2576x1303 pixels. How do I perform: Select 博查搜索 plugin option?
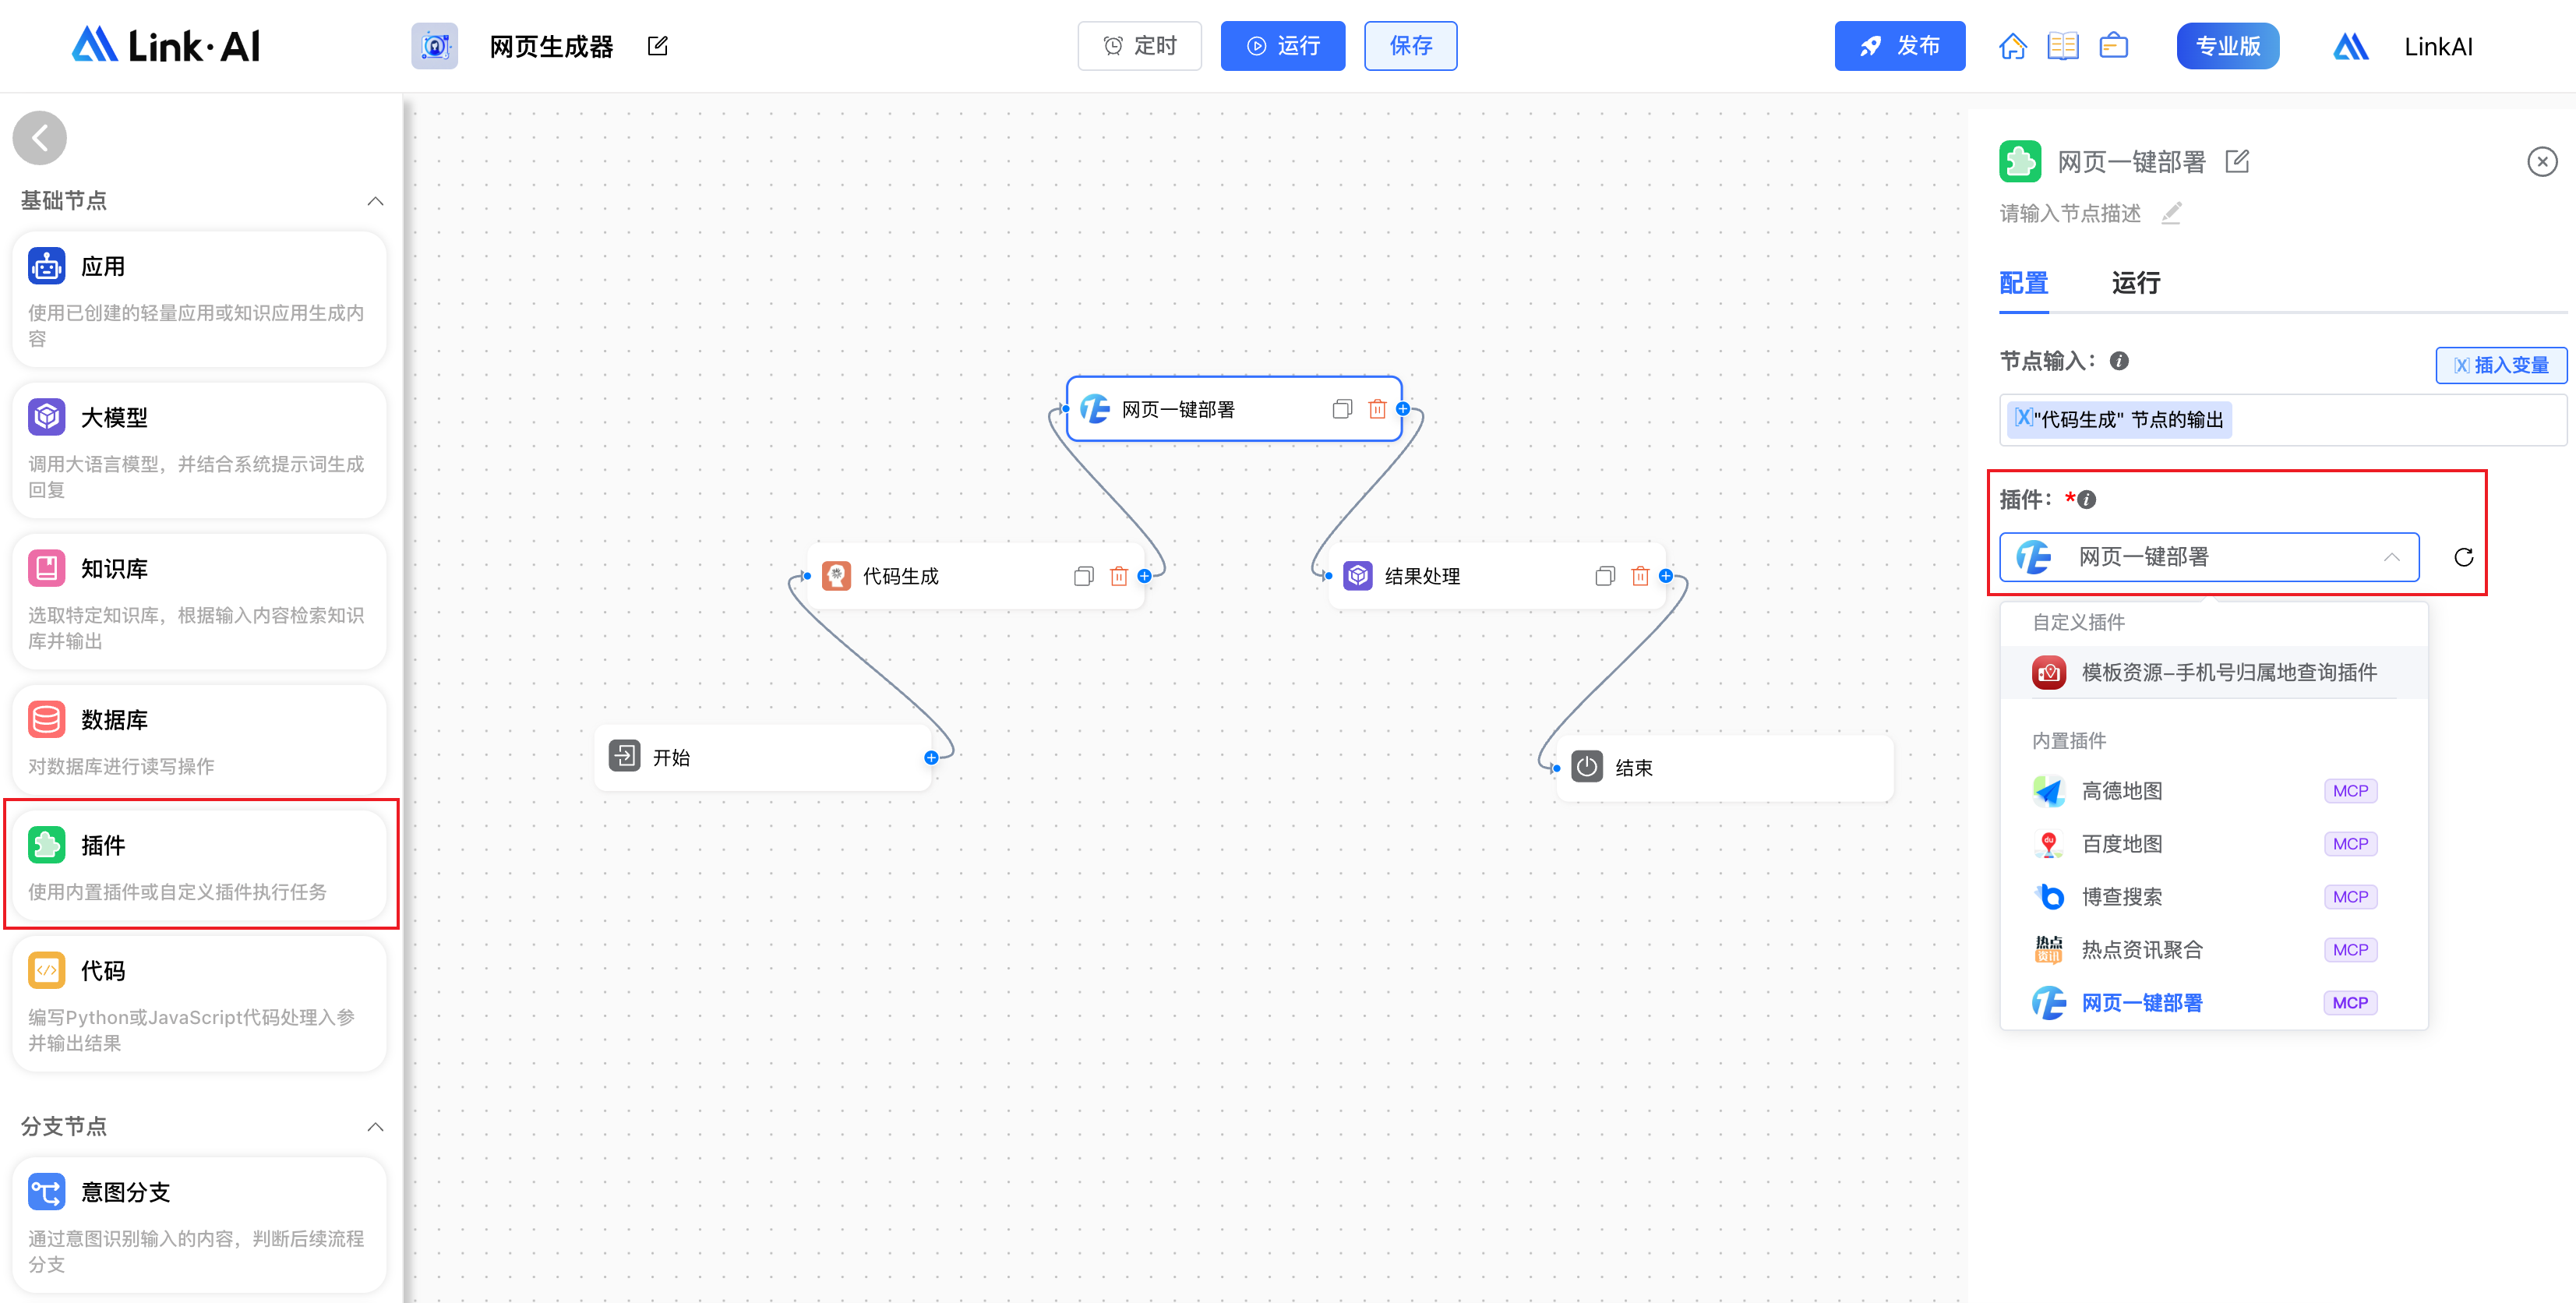2214,897
